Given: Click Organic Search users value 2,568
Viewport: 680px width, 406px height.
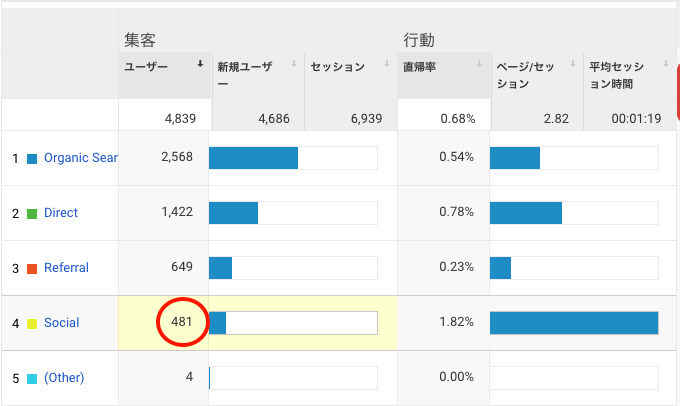Looking at the screenshot, I should point(177,157).
